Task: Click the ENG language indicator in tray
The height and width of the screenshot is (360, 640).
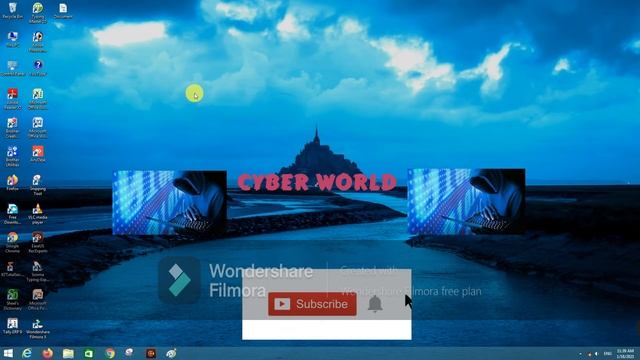Action: point(608,353)
